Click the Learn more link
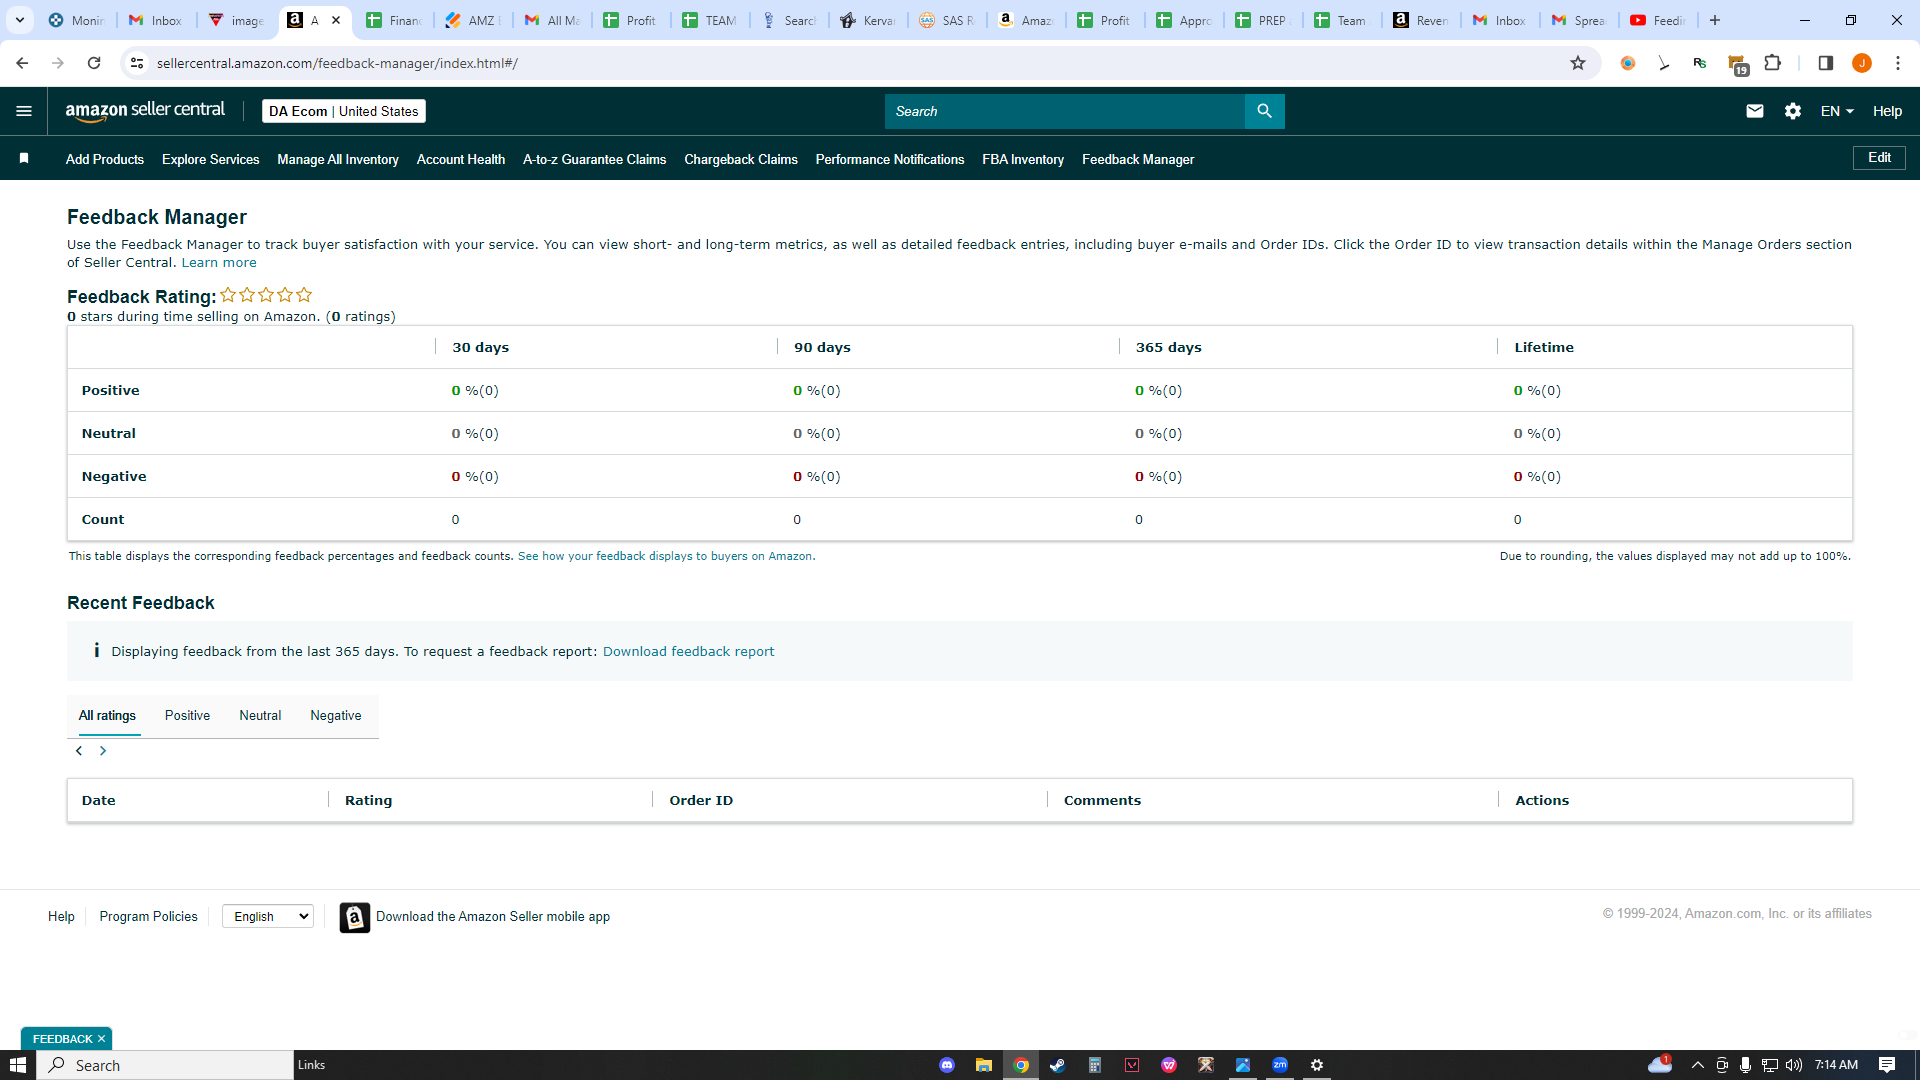The height and width of the screenshot is (1080, 1920). pos(219,263)
